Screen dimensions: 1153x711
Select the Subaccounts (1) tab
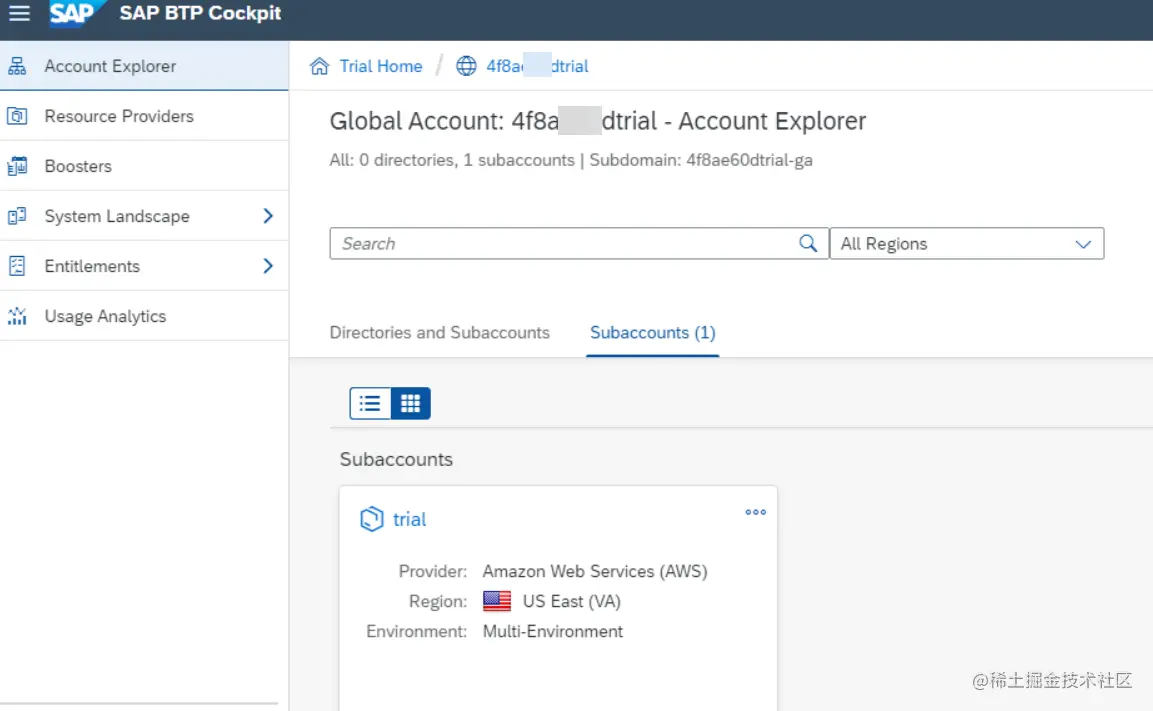tap(652, 333)
